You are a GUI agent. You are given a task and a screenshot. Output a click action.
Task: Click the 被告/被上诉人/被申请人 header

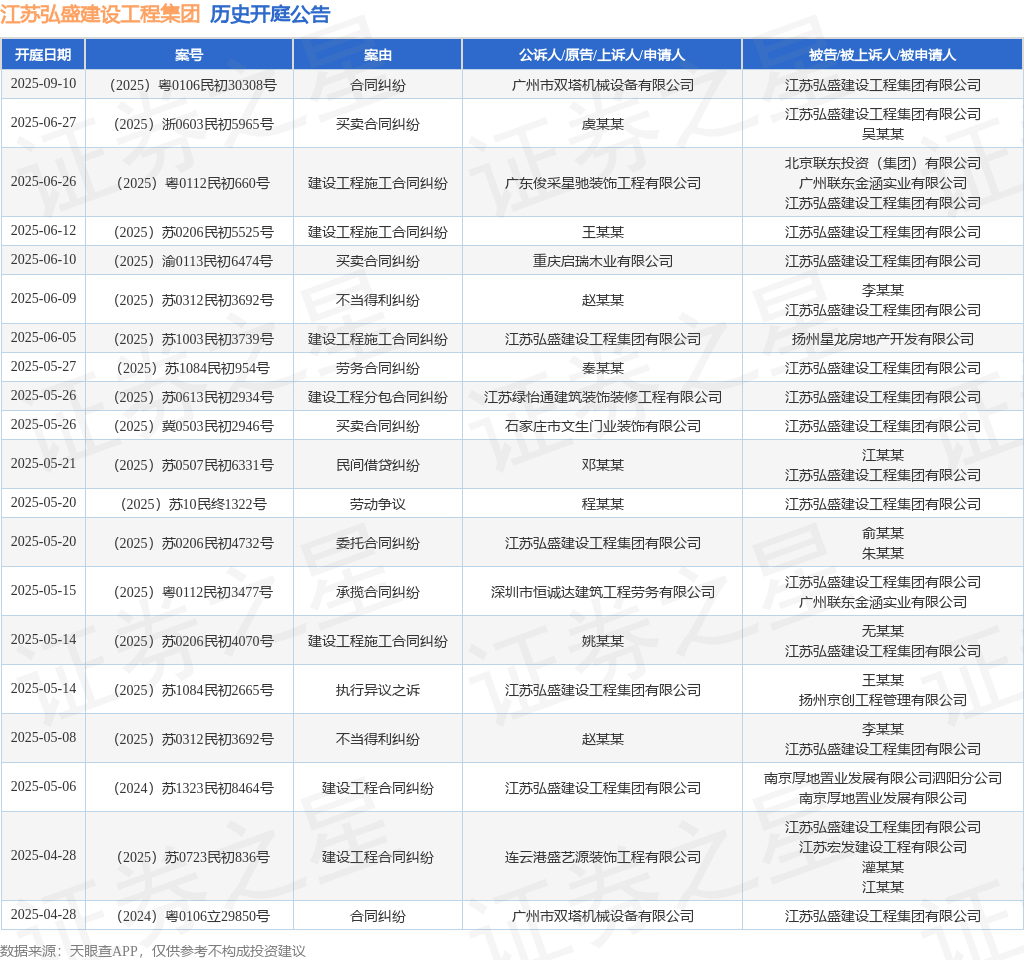tap(882, 55)
